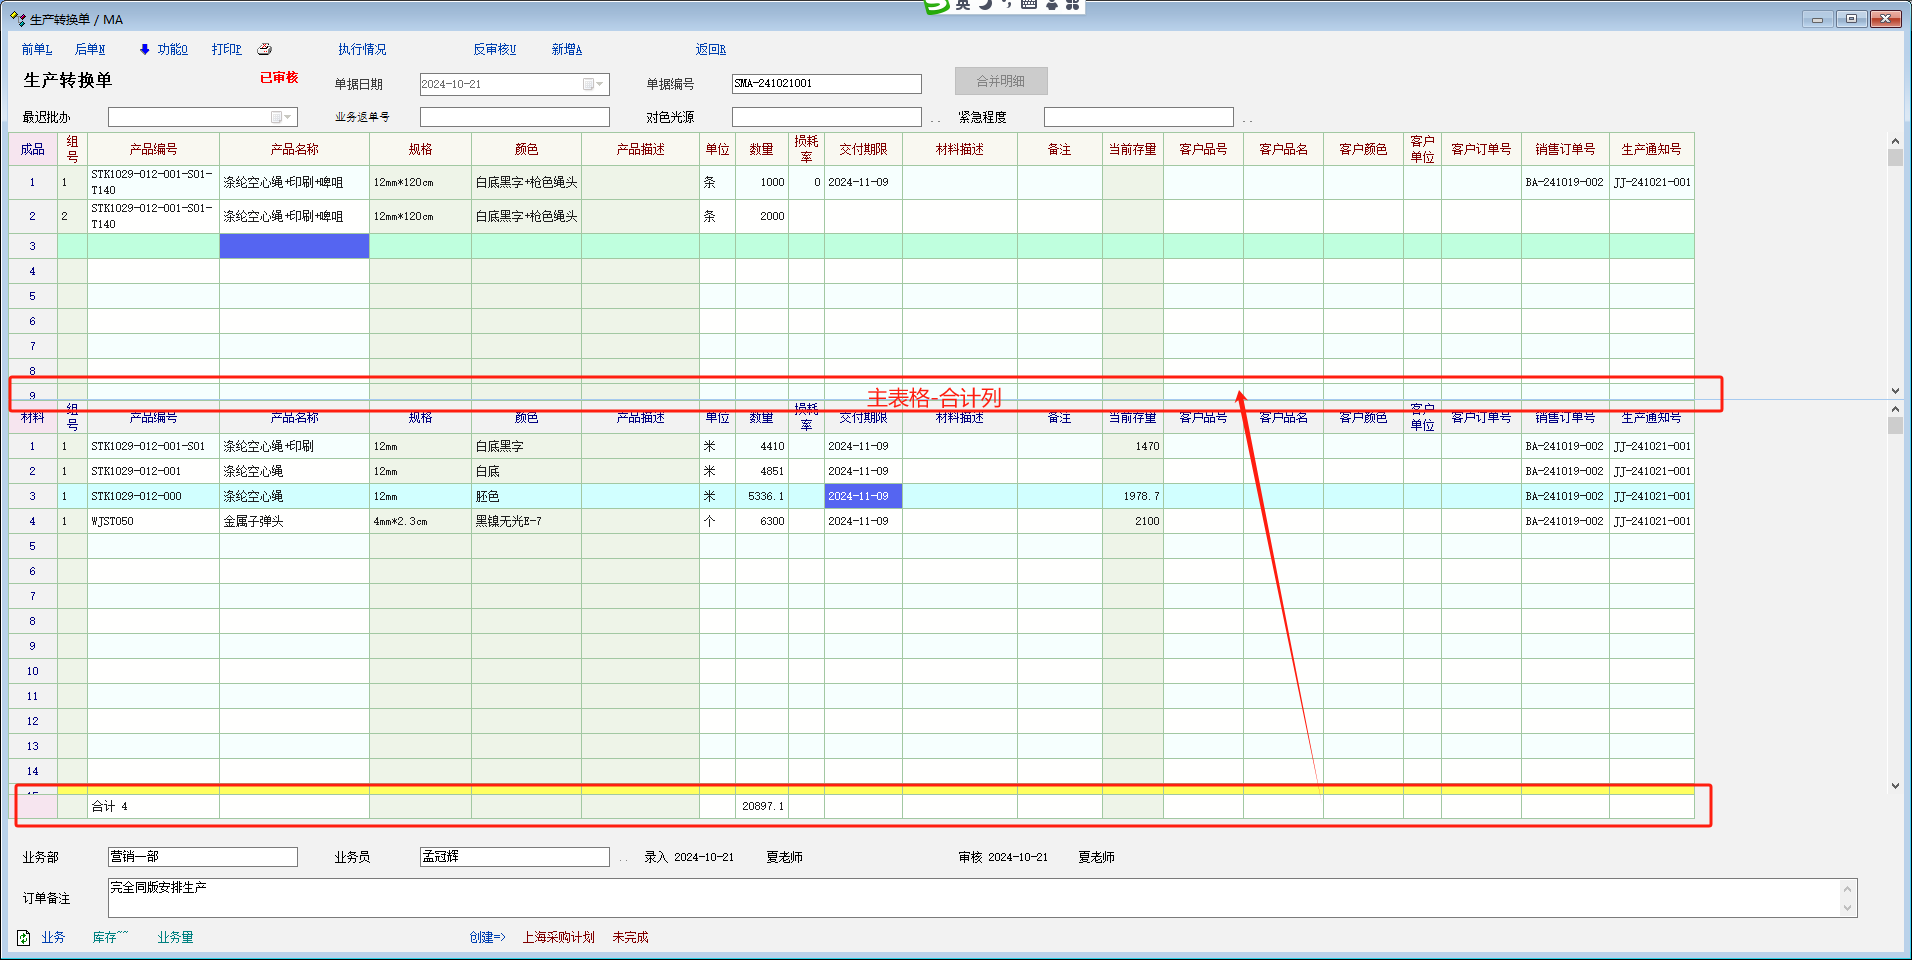The image size is (1912, 960).
Task: Click the 合并明细 button
Action: 1000,81
